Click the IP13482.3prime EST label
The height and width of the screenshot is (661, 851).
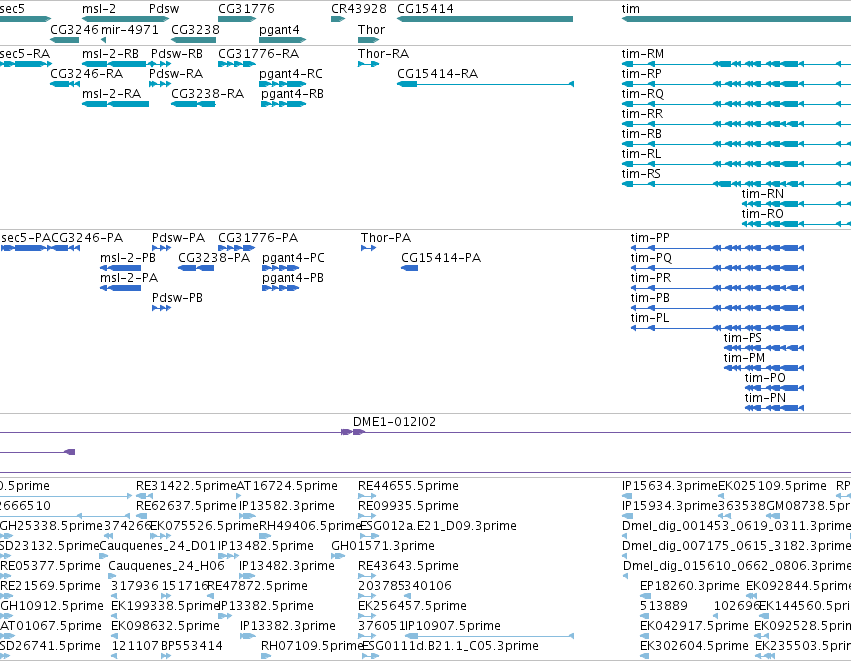pos(287,566)
